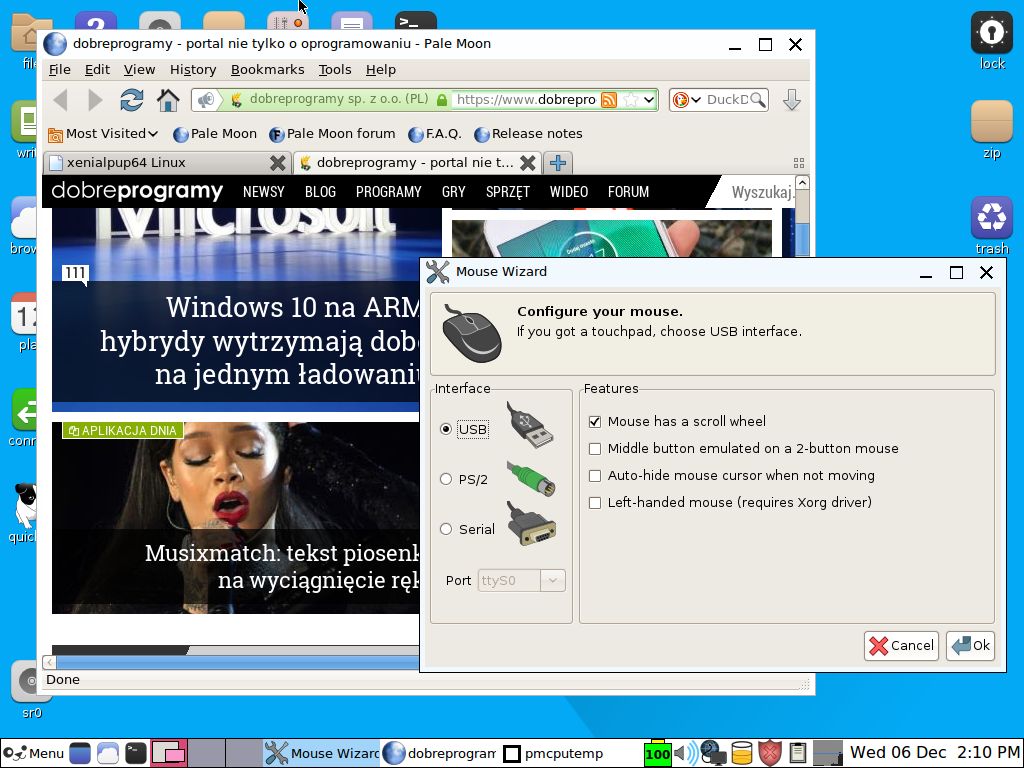Switch to the xenialpup64 Linux tab
This screenshot has width=1024, height=768.
(157, 163)
